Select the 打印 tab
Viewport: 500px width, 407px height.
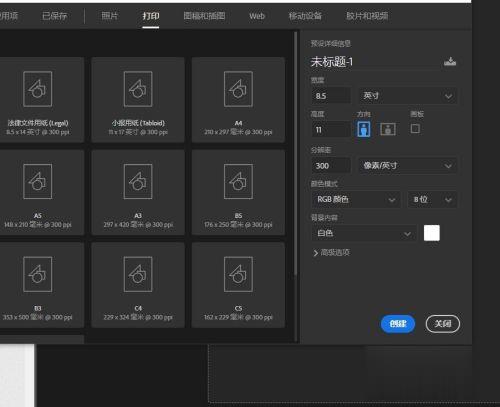151,16
